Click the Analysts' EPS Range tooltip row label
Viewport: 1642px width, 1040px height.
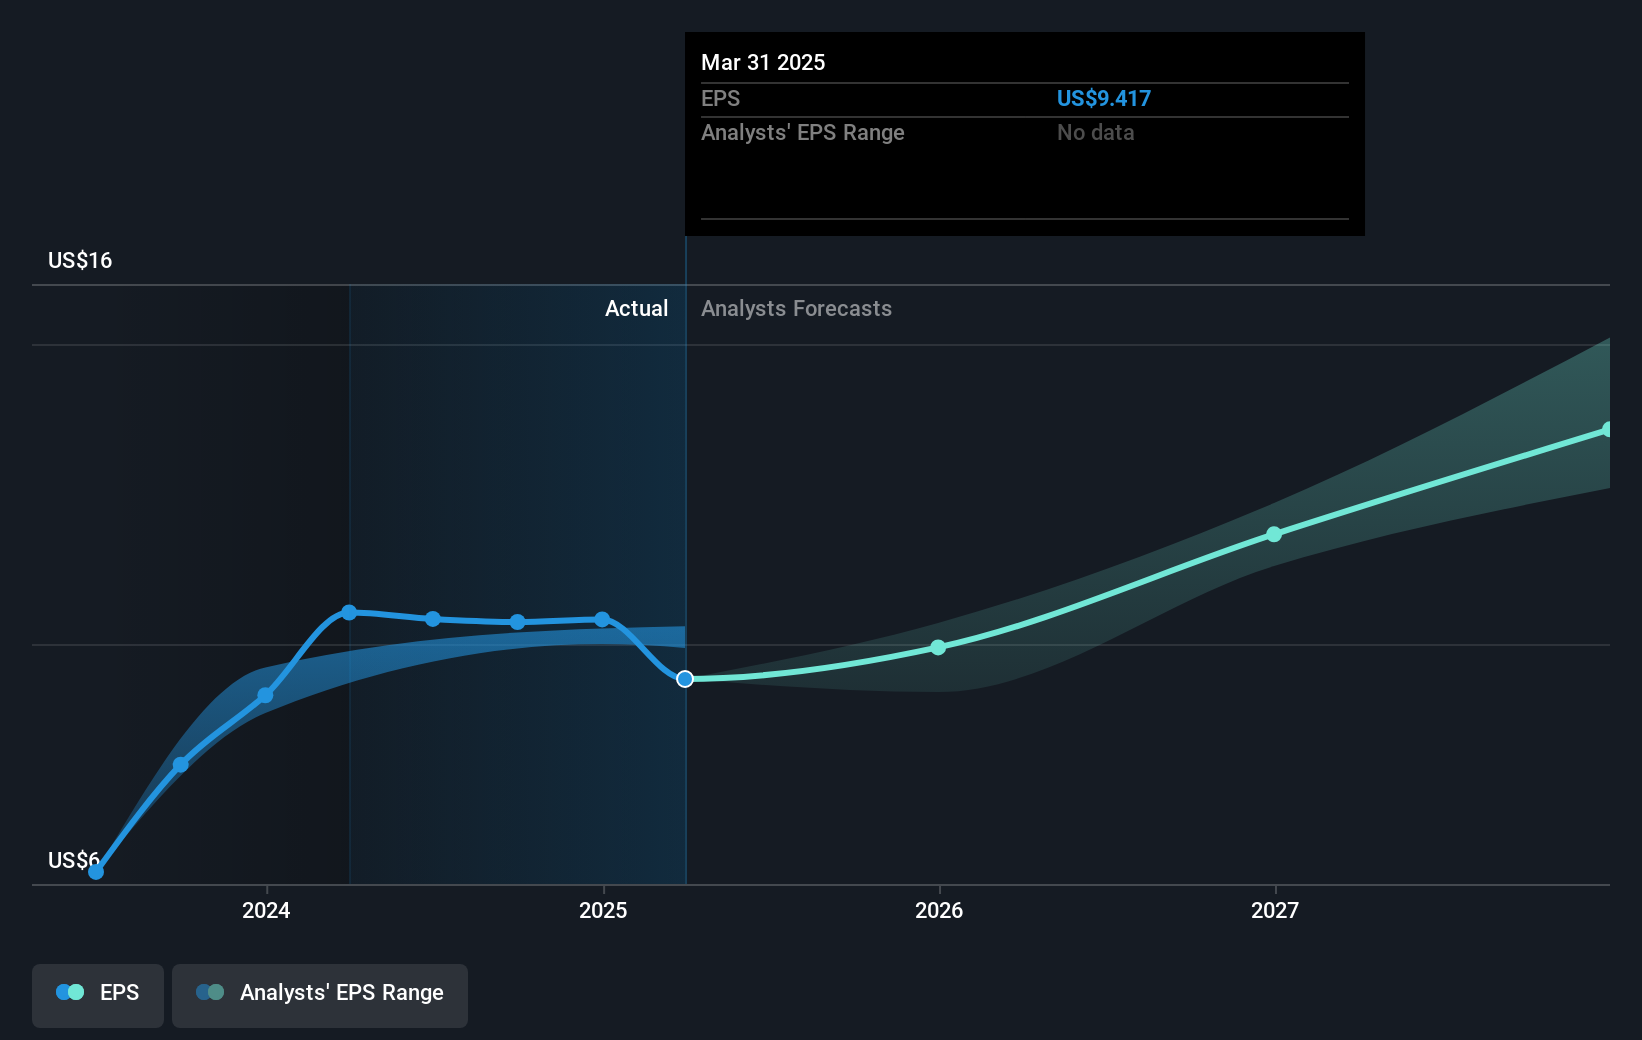[x=803, y=132]
